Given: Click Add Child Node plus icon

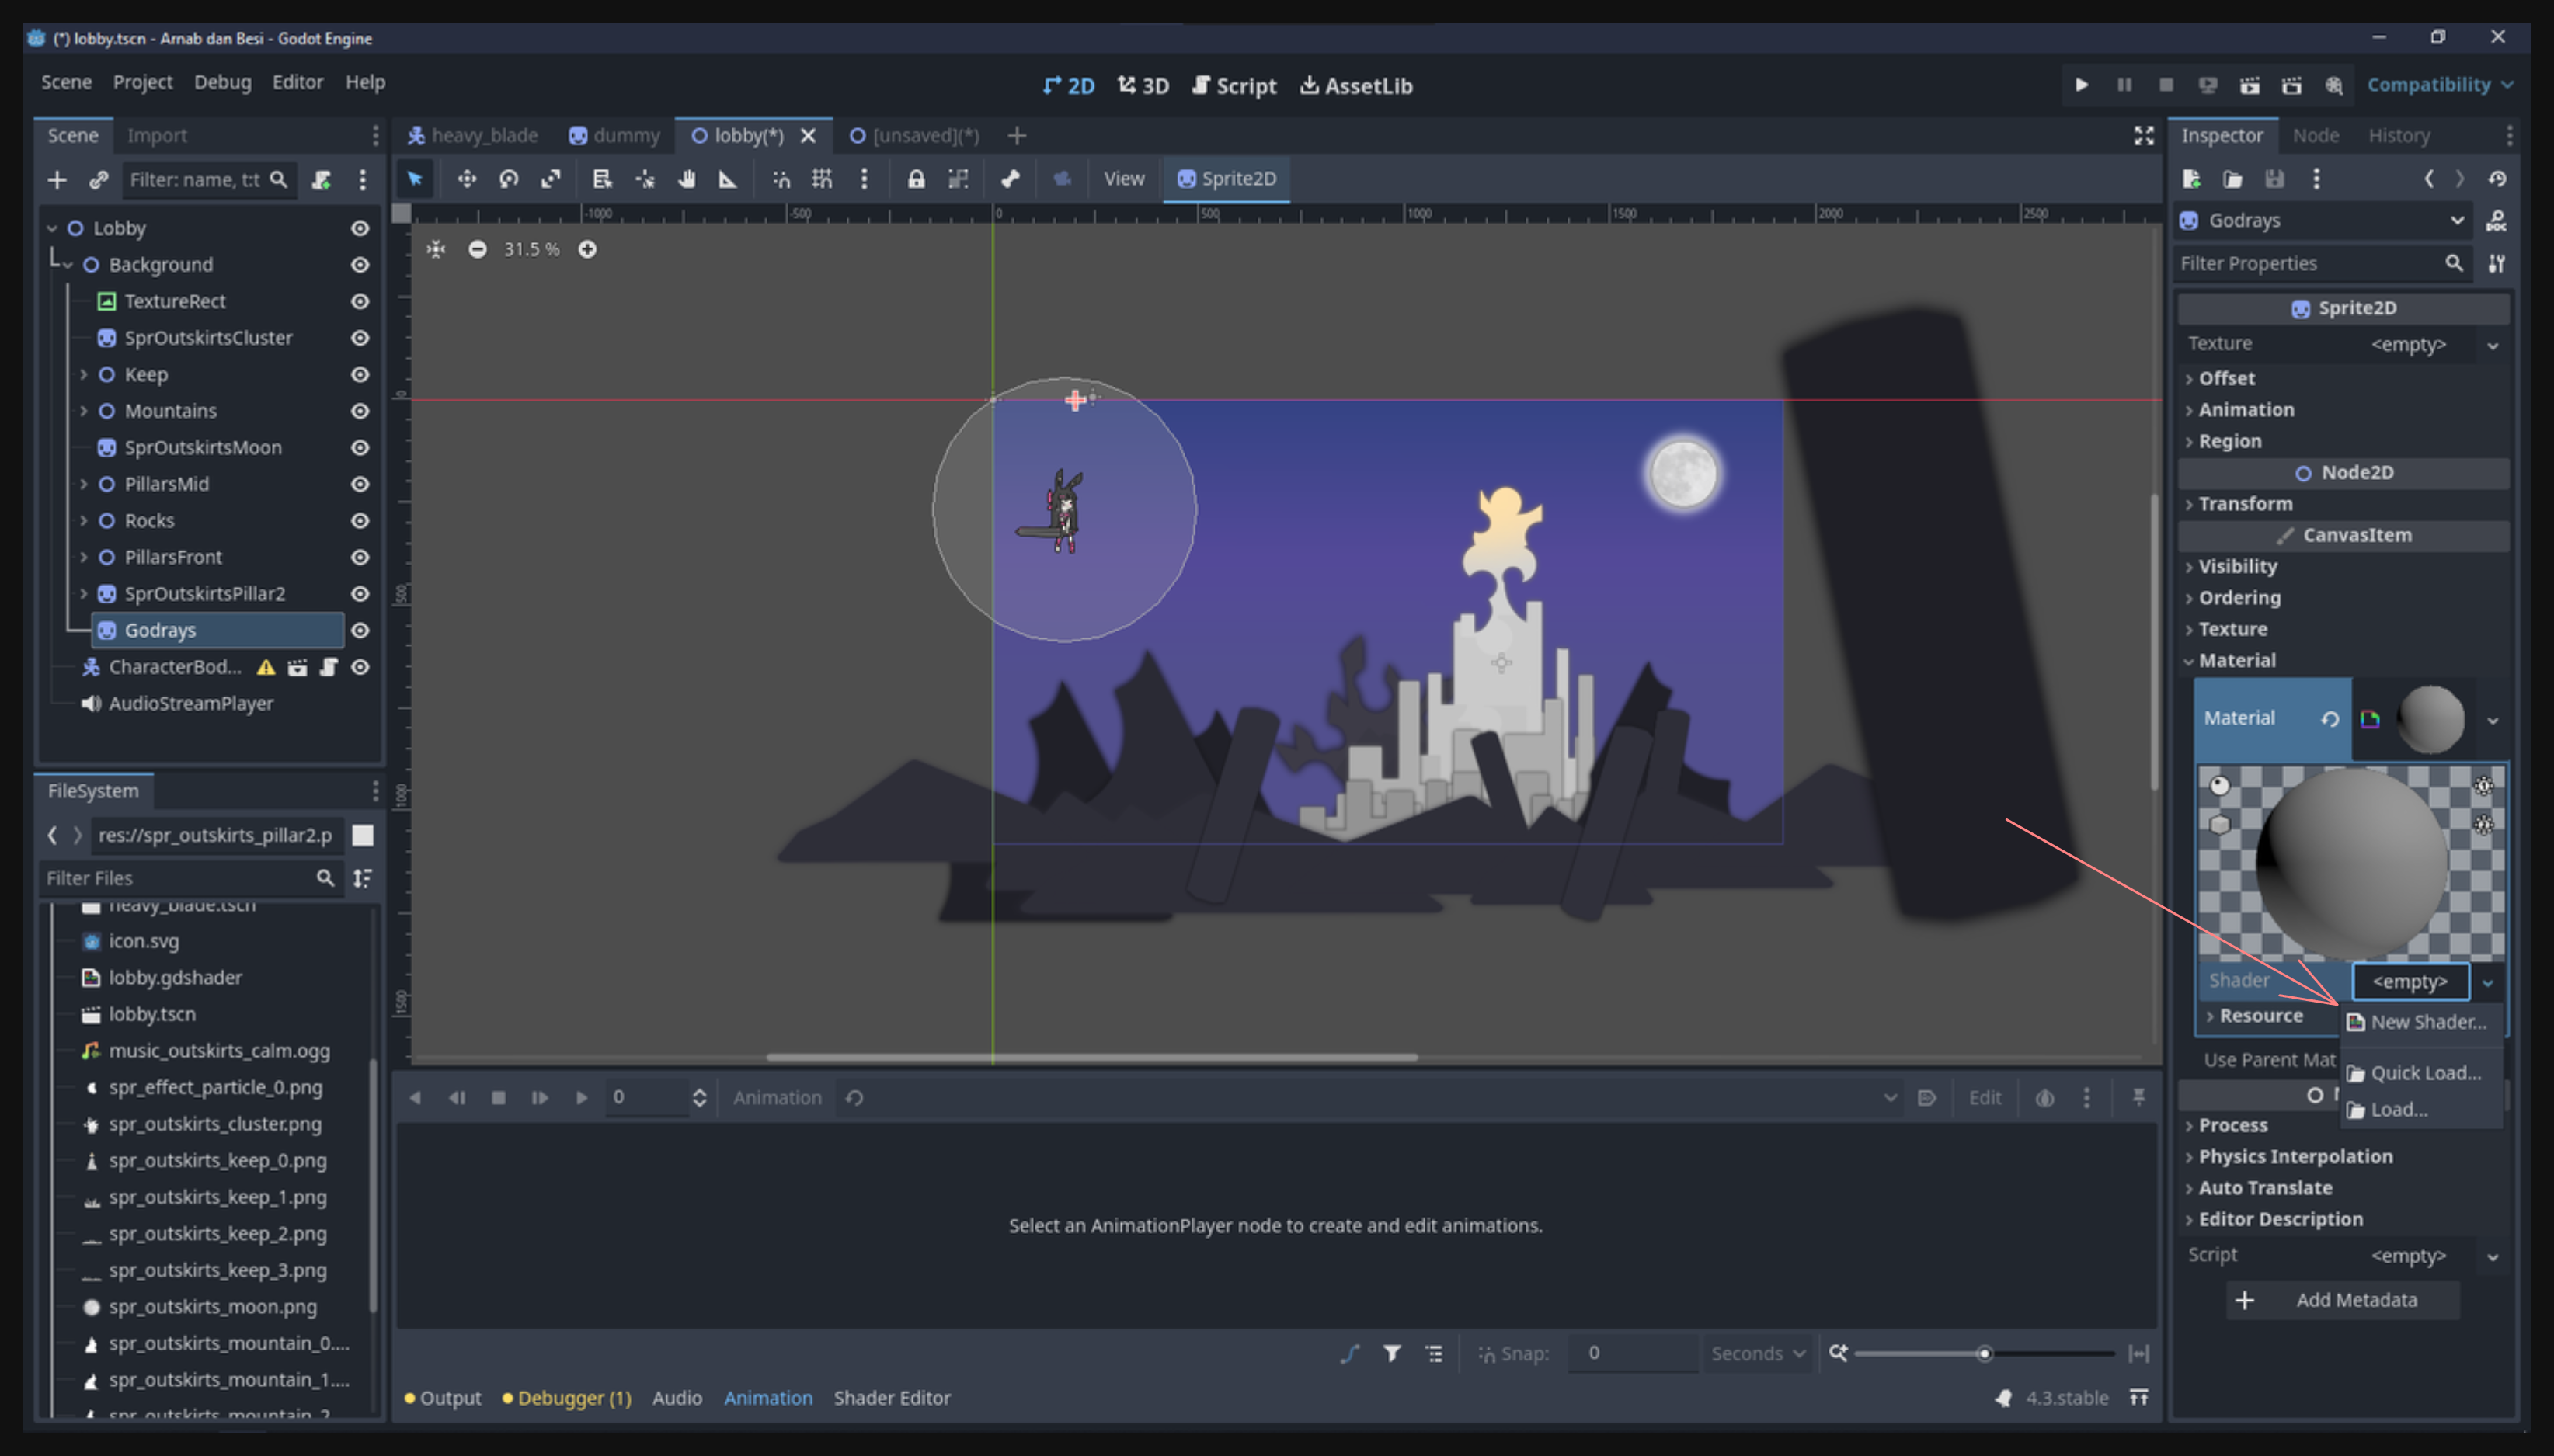Looking at the screenshot, I should 57,179.
